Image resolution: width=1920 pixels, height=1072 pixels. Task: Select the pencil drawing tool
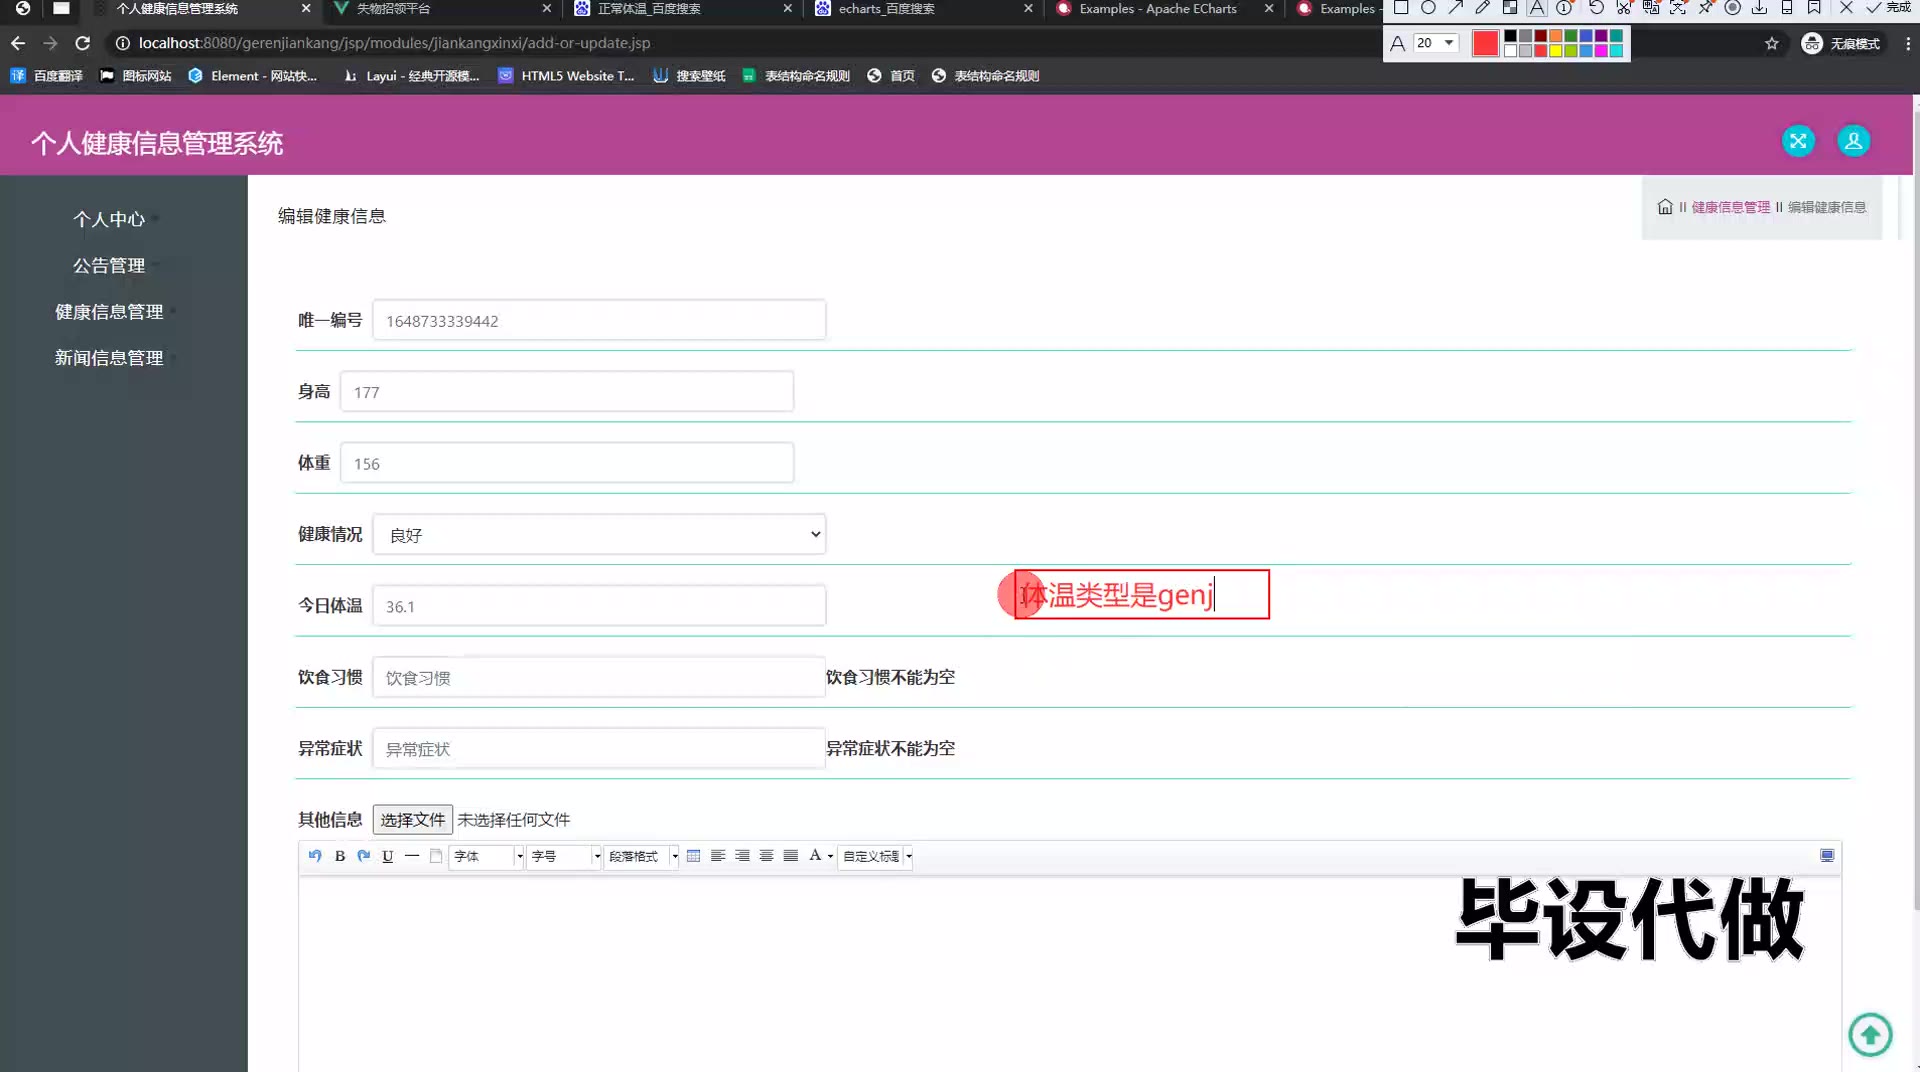(x=1482, y=8)
